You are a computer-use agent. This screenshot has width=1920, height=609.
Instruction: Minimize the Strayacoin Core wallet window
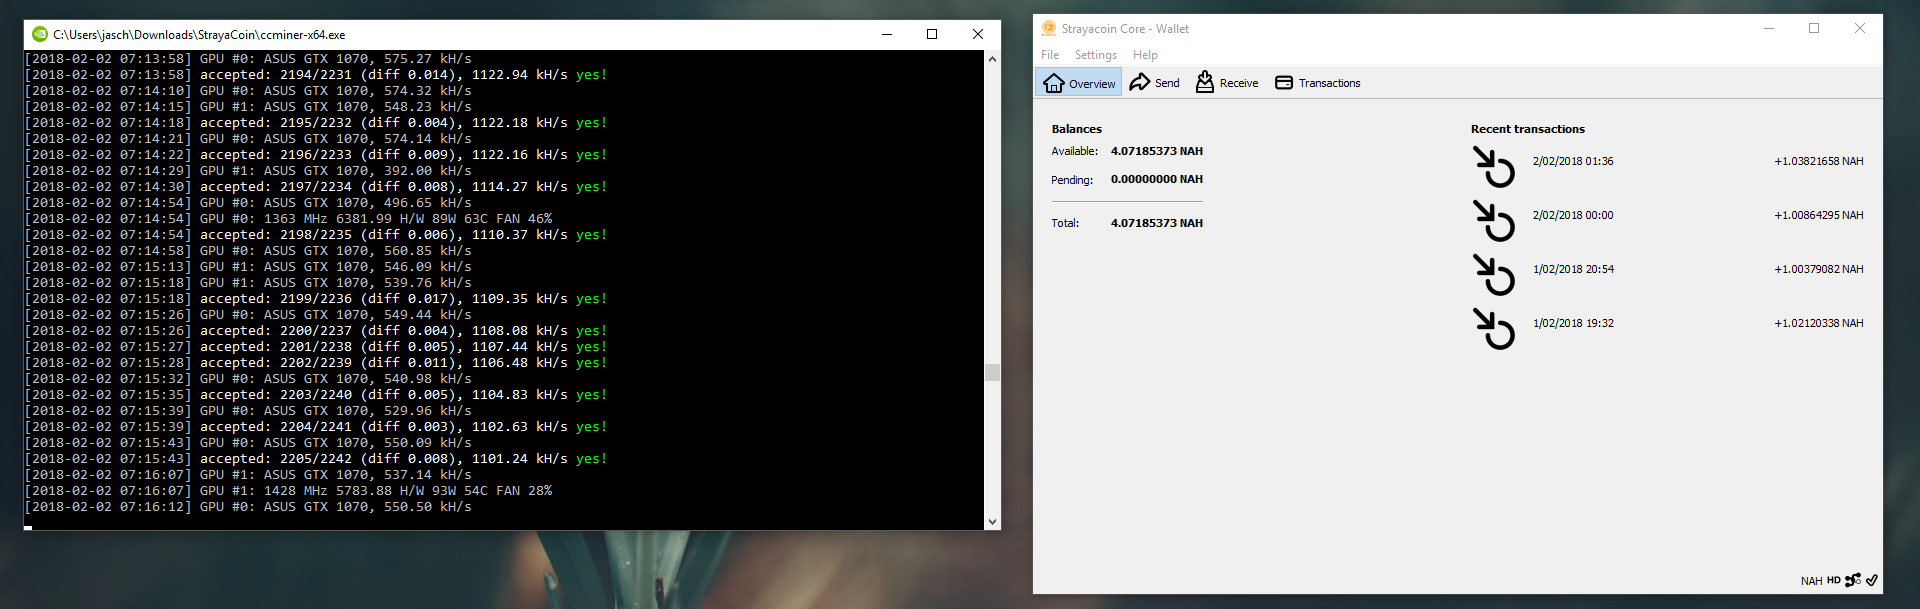coord(1768,28)
